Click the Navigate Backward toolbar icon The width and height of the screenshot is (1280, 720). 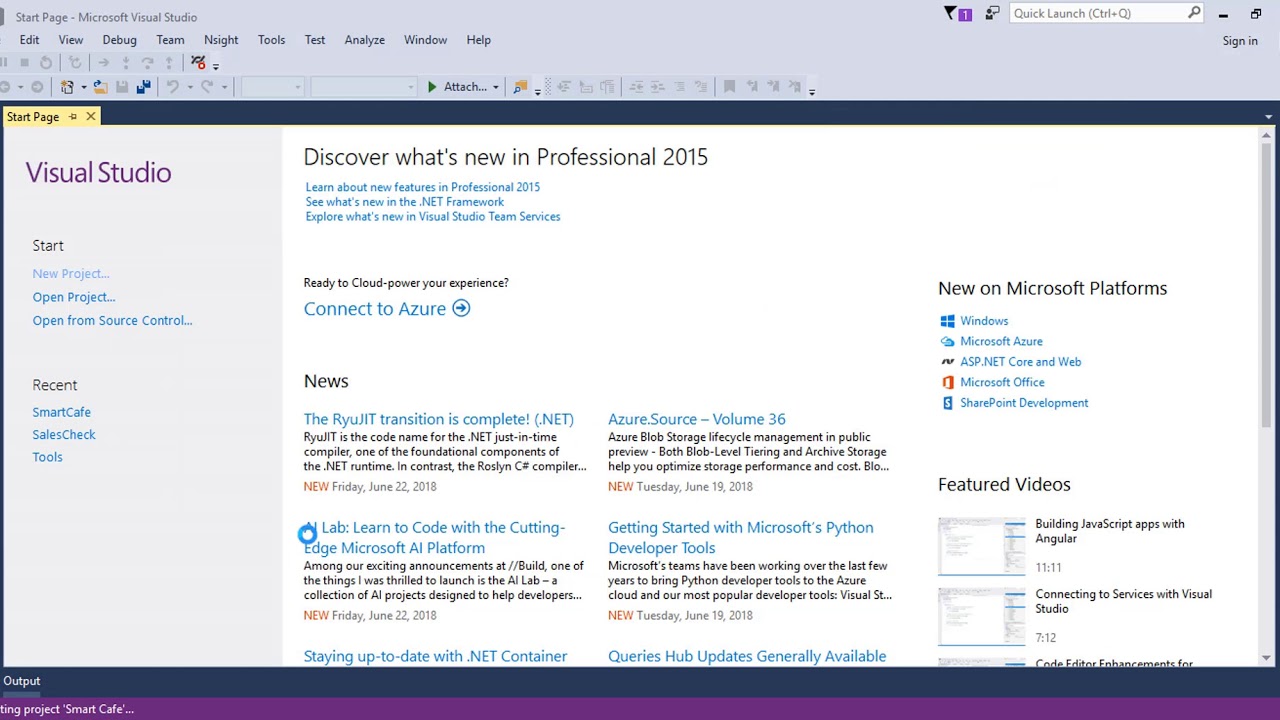[5, 87]
